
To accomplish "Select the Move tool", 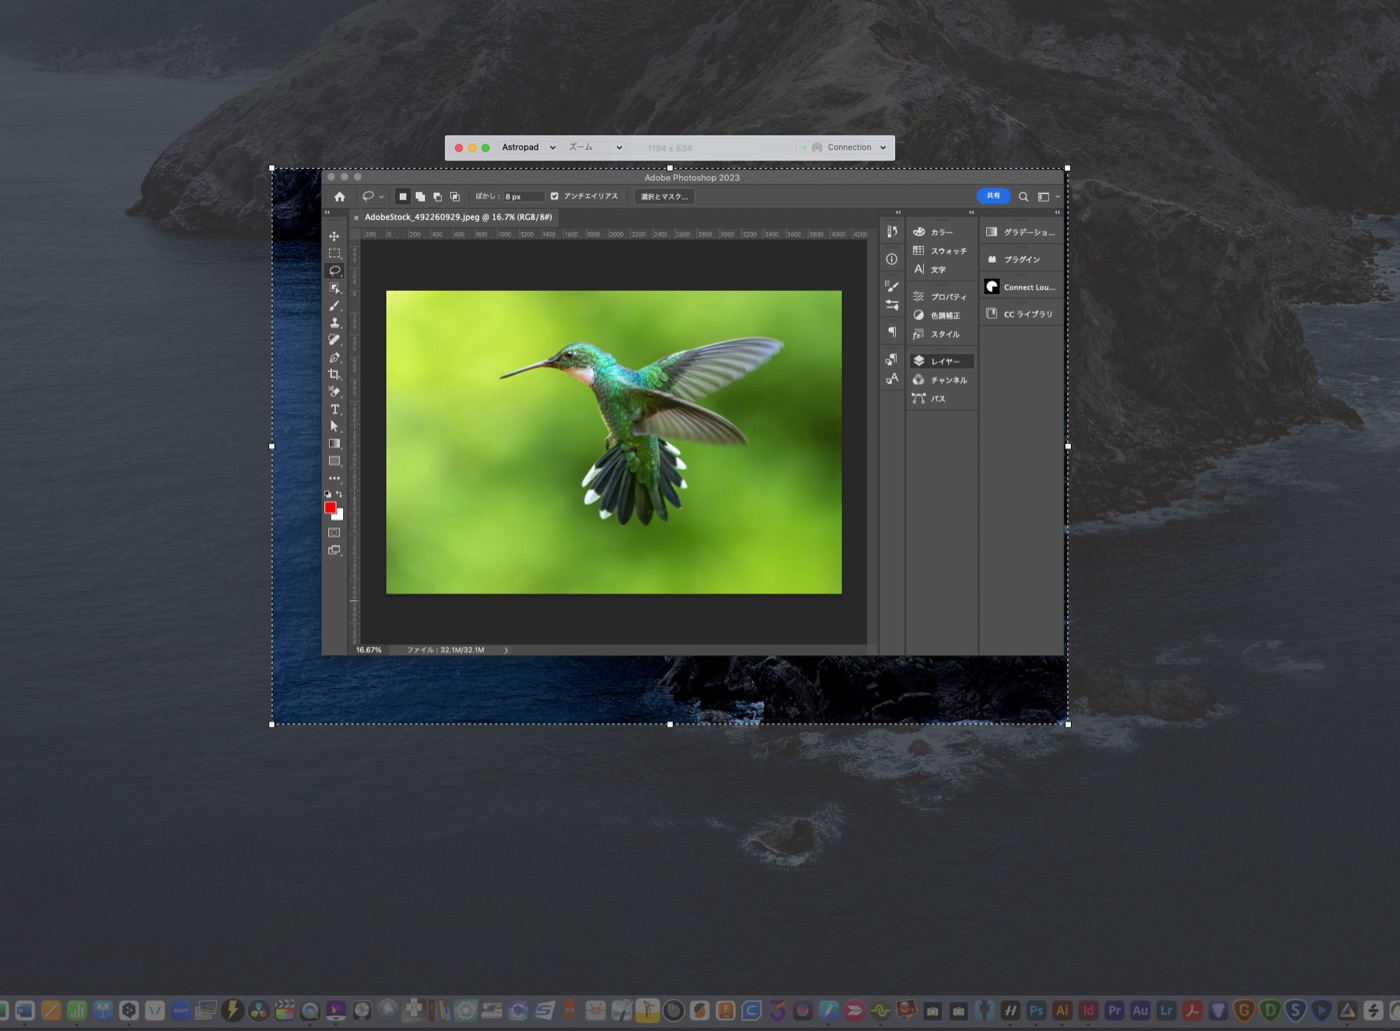I will [334, 236].
